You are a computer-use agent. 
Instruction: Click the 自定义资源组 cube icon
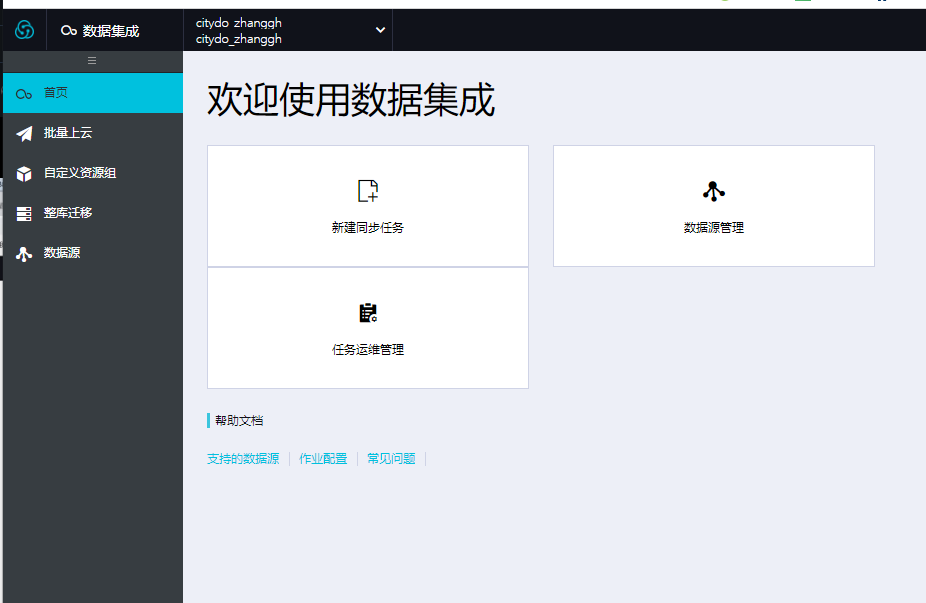coord(24,174)
